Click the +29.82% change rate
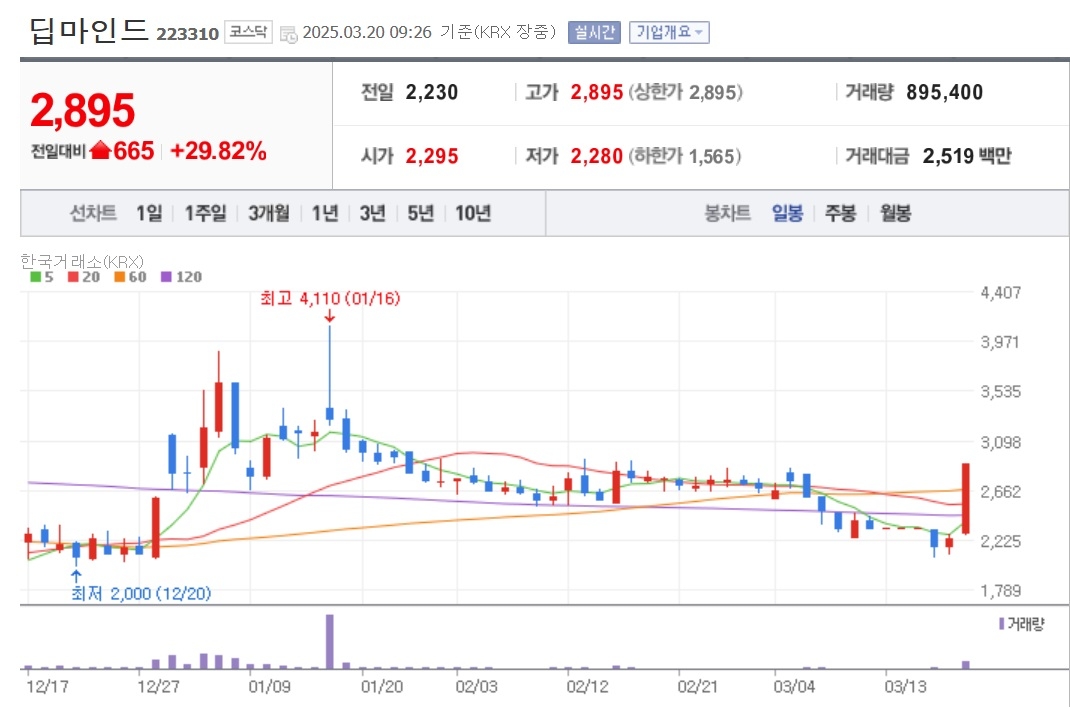This screenshot has height=707, width=1070. point(218,151)
